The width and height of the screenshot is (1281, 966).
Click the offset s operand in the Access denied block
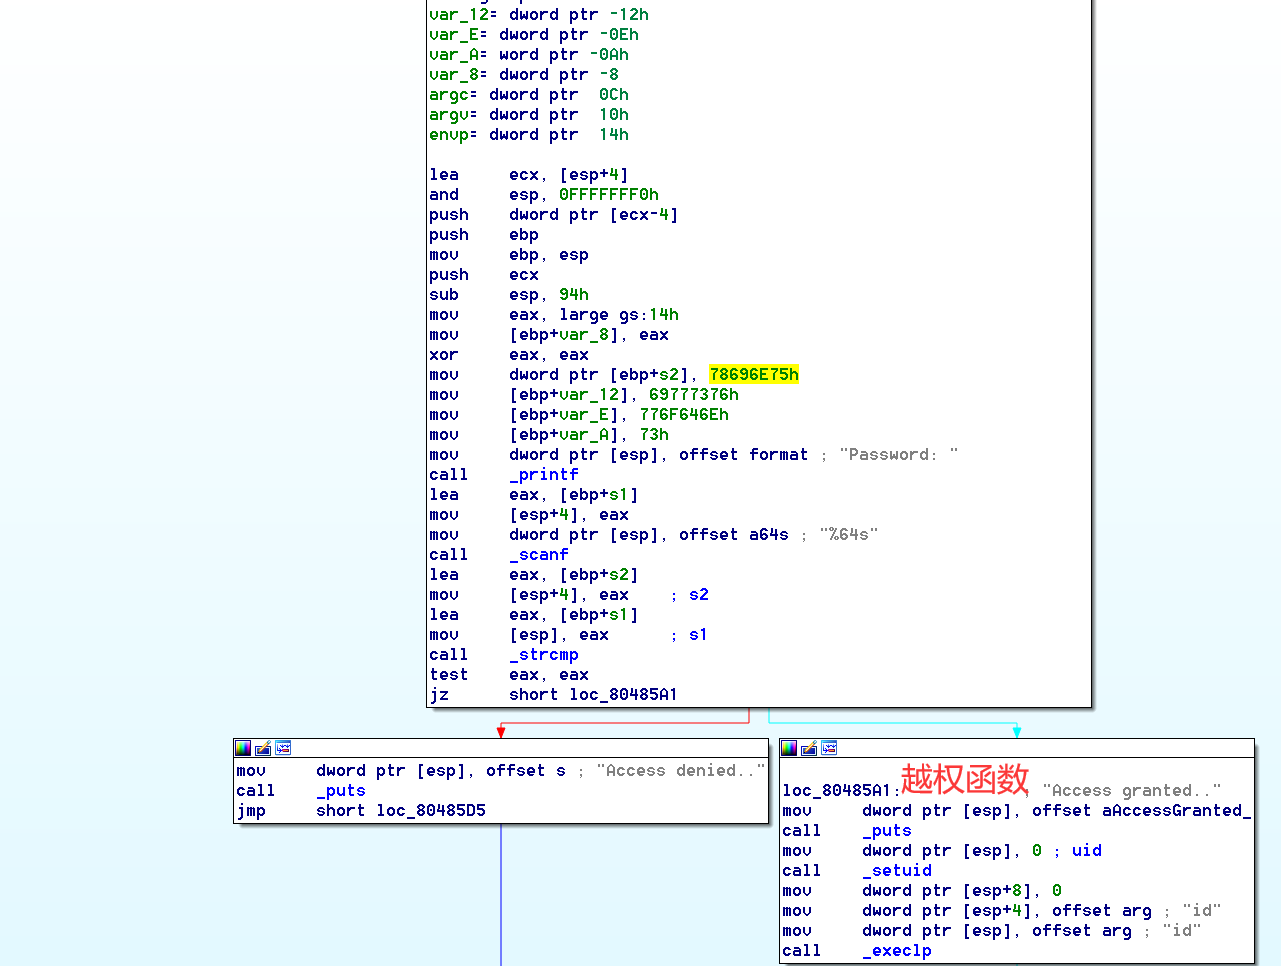526,771
